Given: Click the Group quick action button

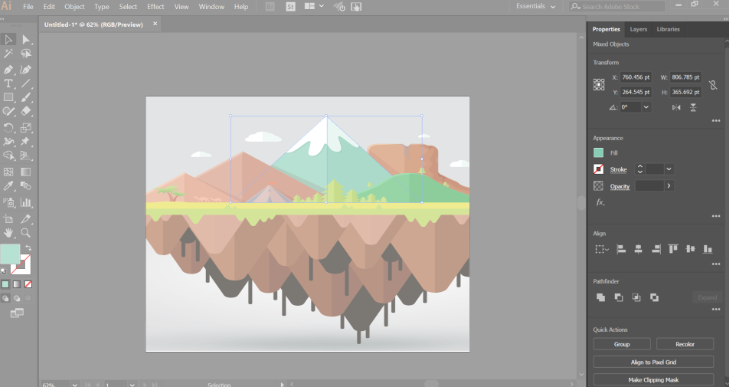Looking at the screenshot, I should (622, 344).
